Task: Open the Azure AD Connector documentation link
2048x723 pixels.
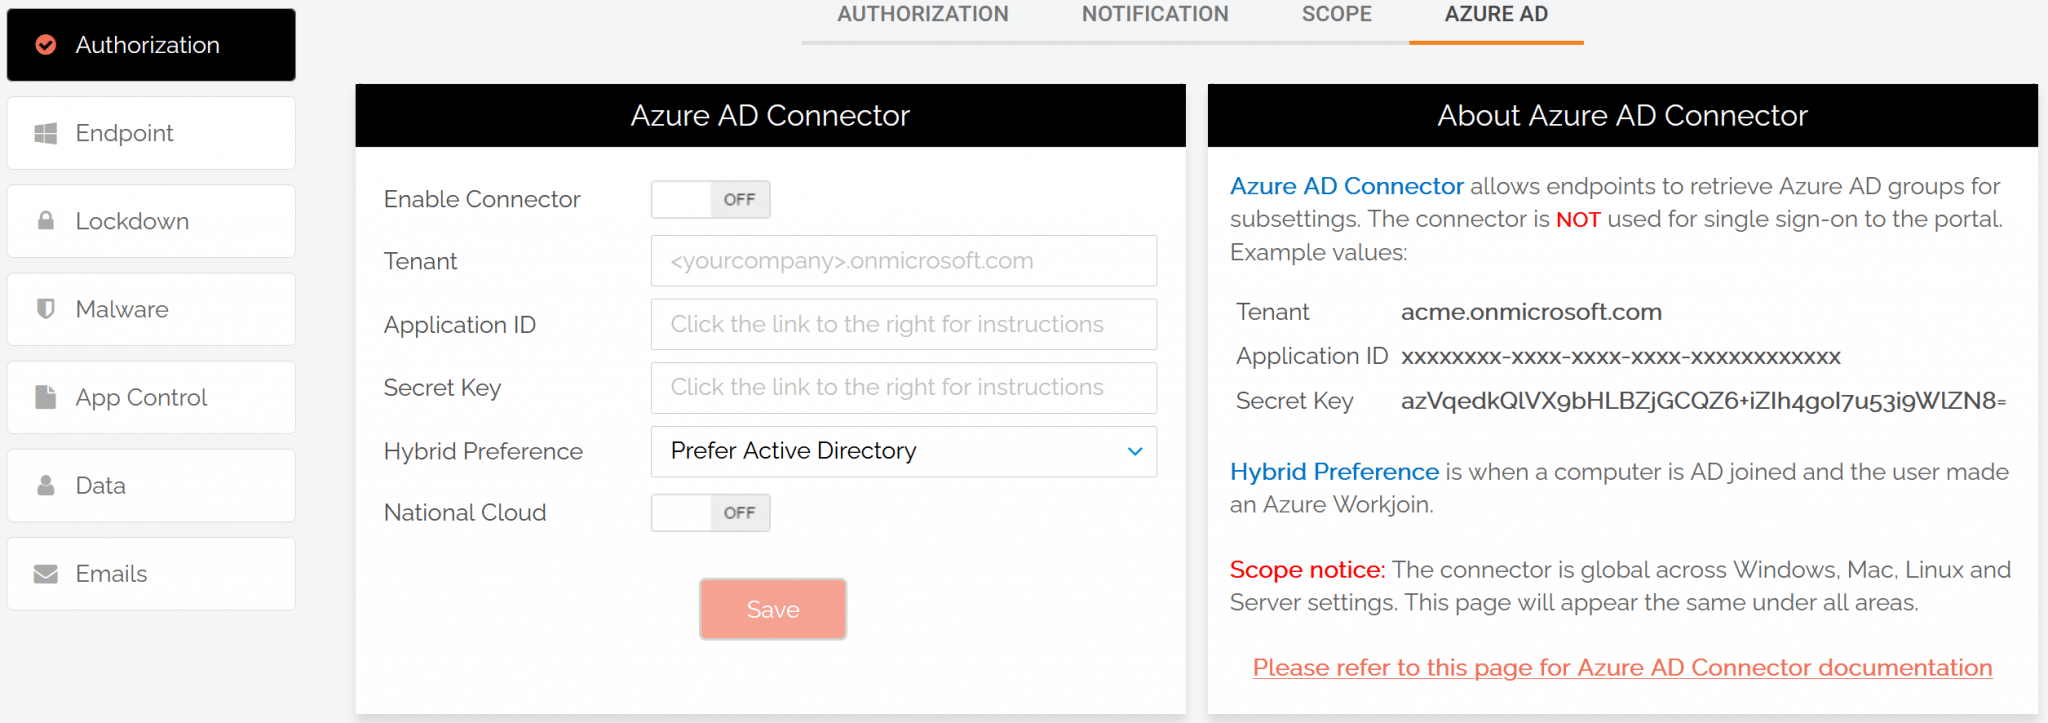Action: pos(1621,667)
